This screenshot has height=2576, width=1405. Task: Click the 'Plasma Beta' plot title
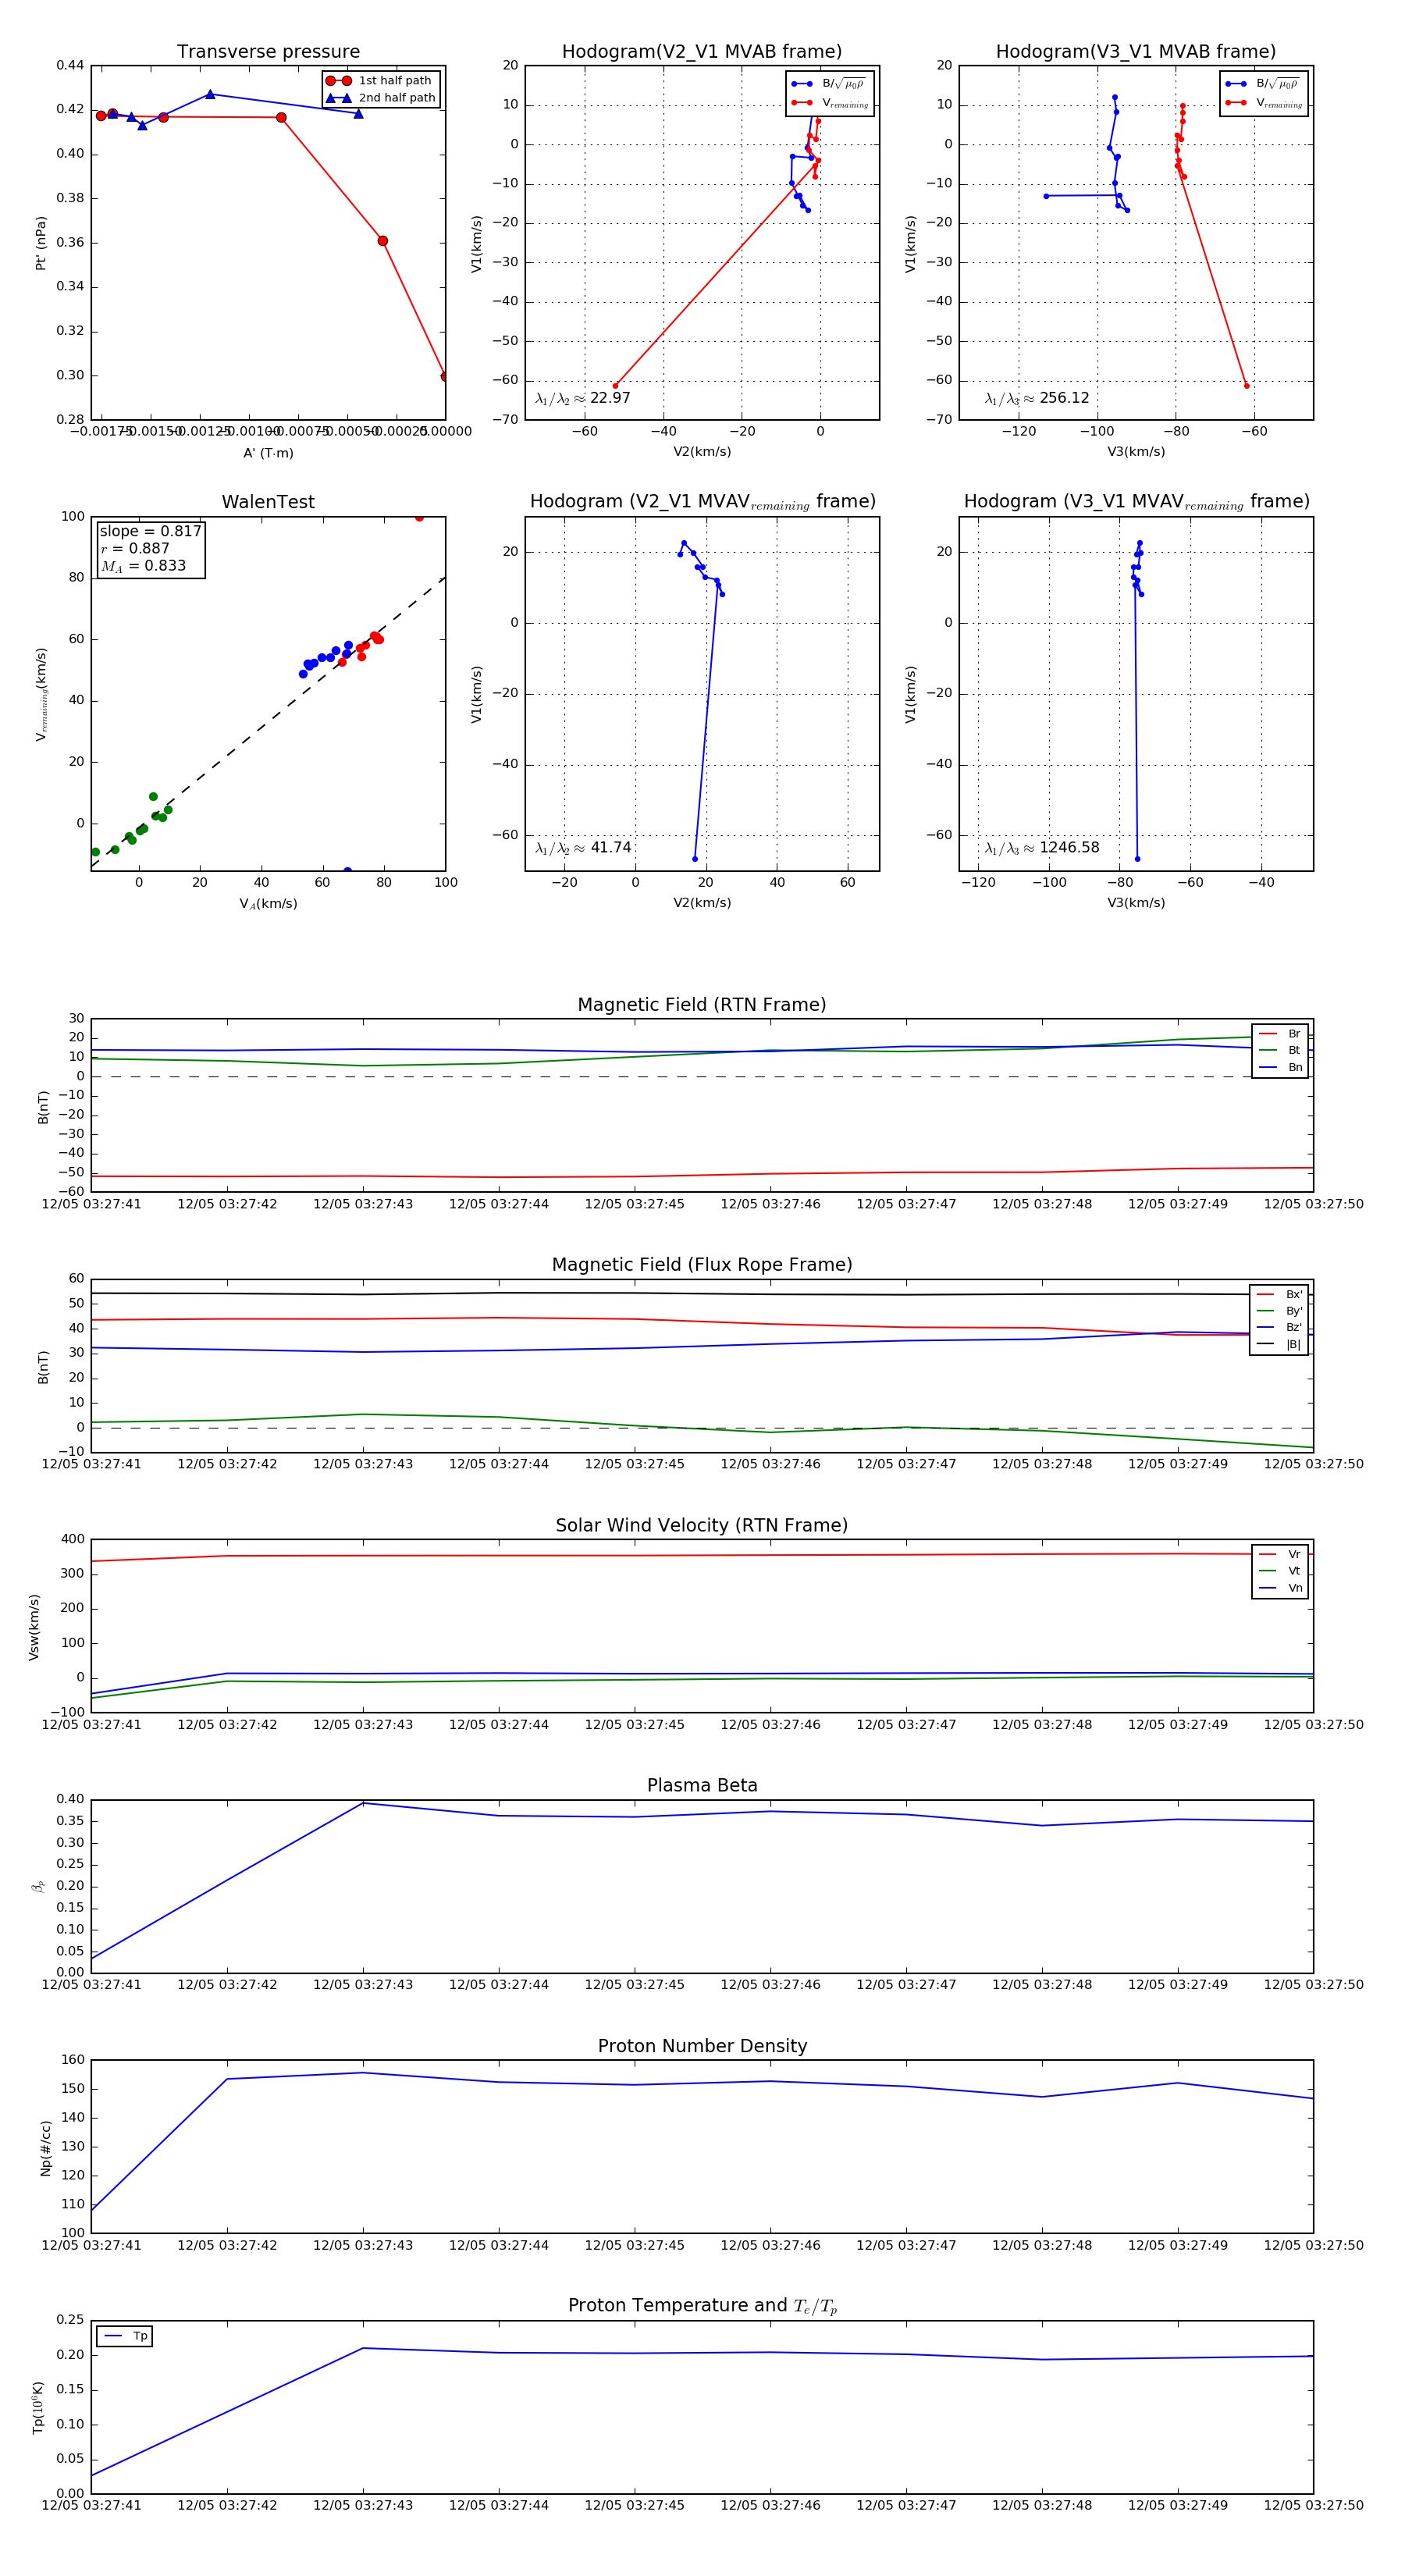pos(702,1786)
